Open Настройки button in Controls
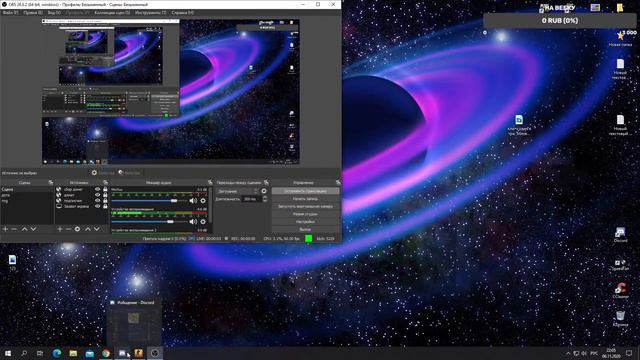640x360 pixels. pyautogui.click(x=305, y=222)
